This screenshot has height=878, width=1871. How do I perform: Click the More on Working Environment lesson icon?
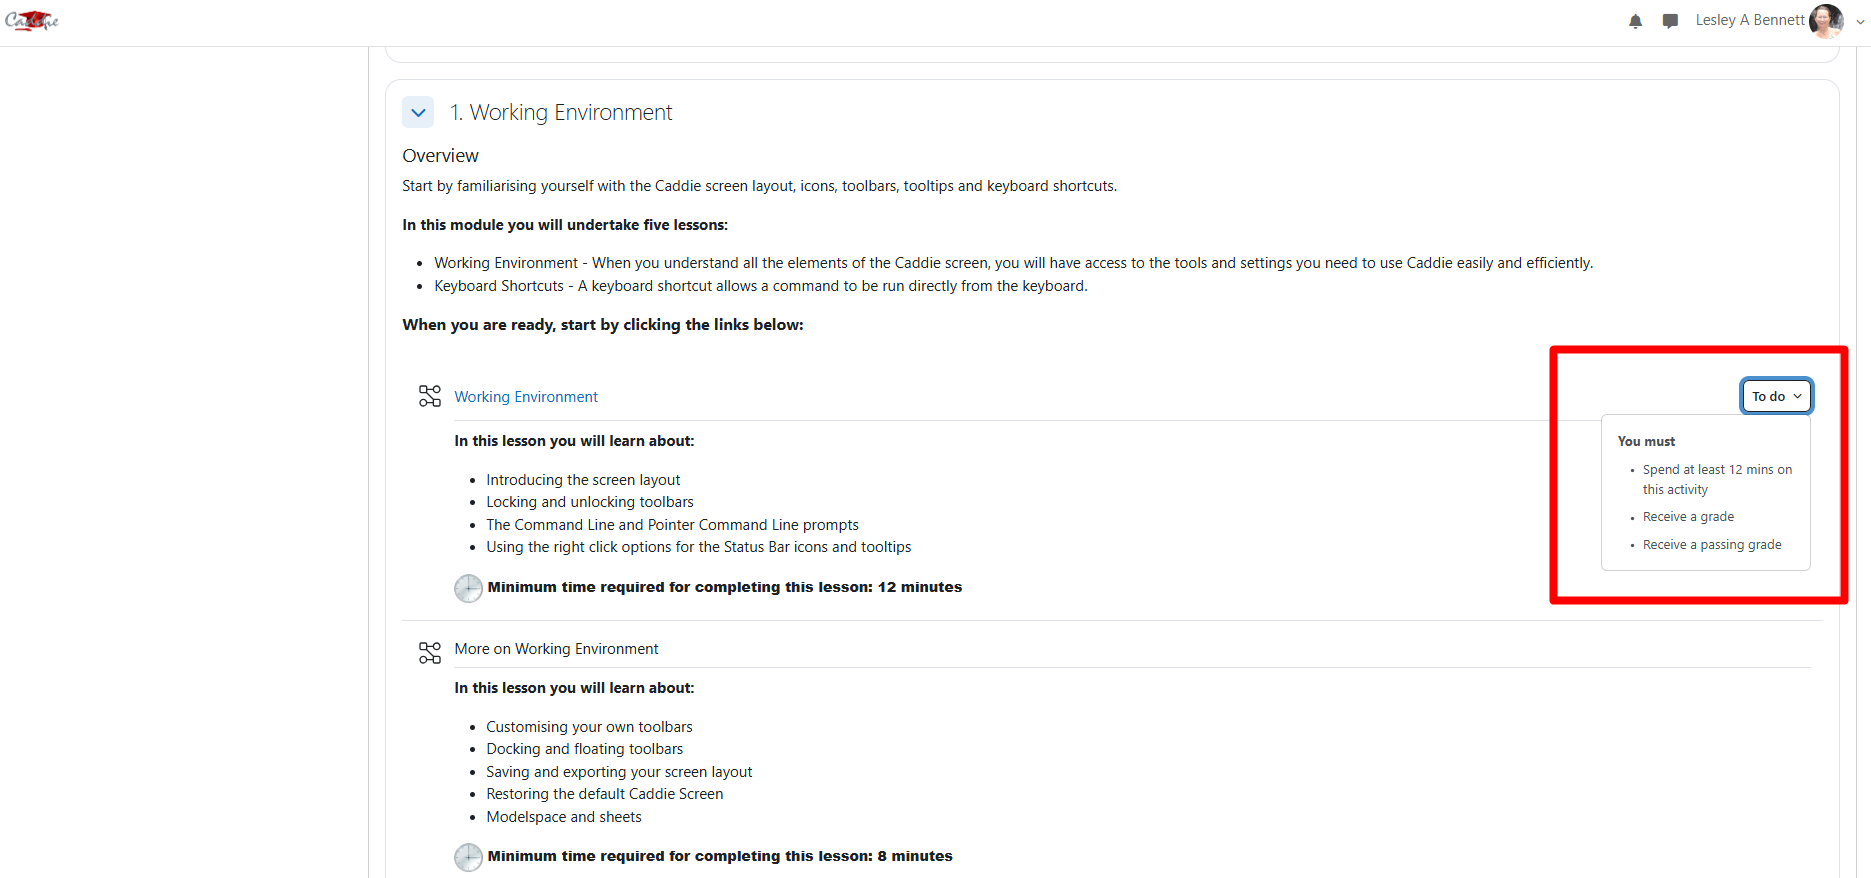pos(430,653)
